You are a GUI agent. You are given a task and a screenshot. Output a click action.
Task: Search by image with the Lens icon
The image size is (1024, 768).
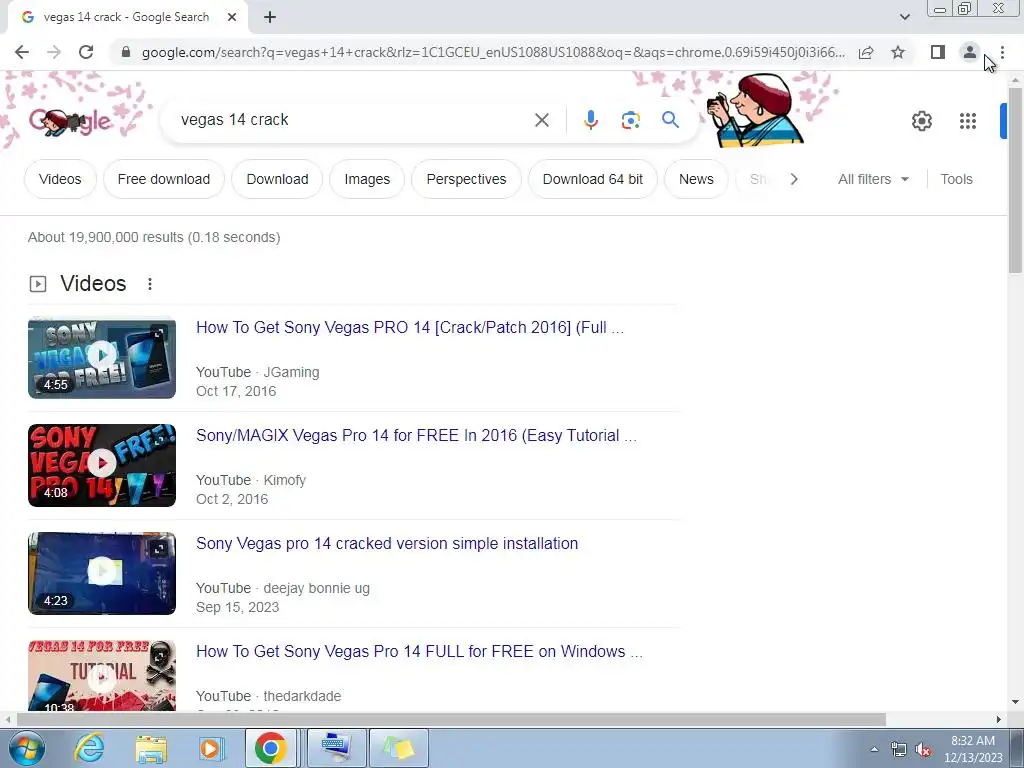pos(630,120)
